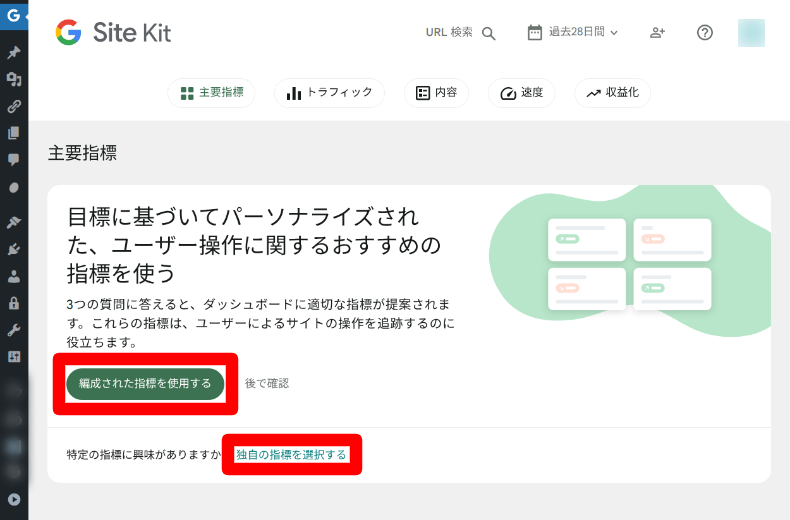Click the Site Kit logo in header
The height and width of the screenshot is (520, 790).
point(113,32)
